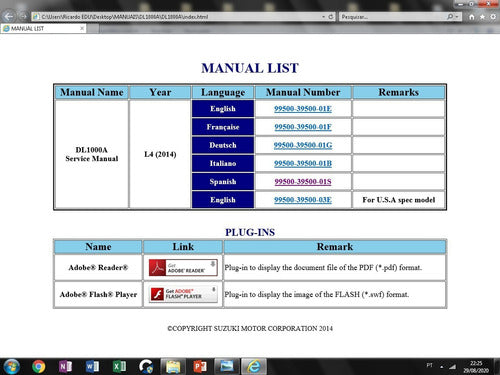Screen dimensions: 500x375
Task: Click the Get Adobe Reader badge
Action: tap(183, 268)
